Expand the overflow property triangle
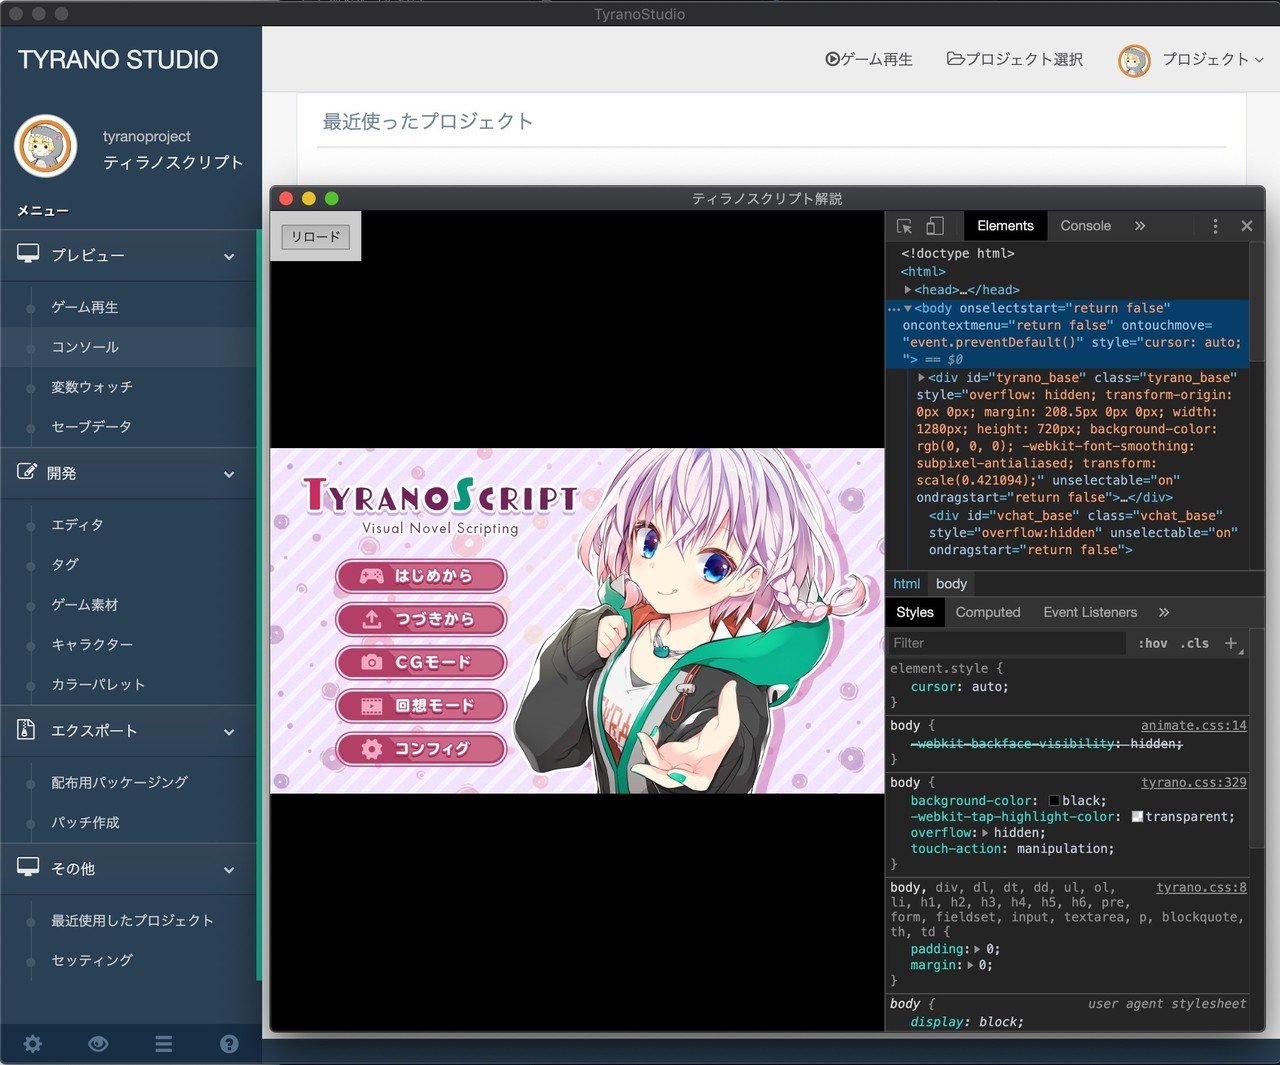This screenshot has width=1280, height=1065. pos(985,833)
